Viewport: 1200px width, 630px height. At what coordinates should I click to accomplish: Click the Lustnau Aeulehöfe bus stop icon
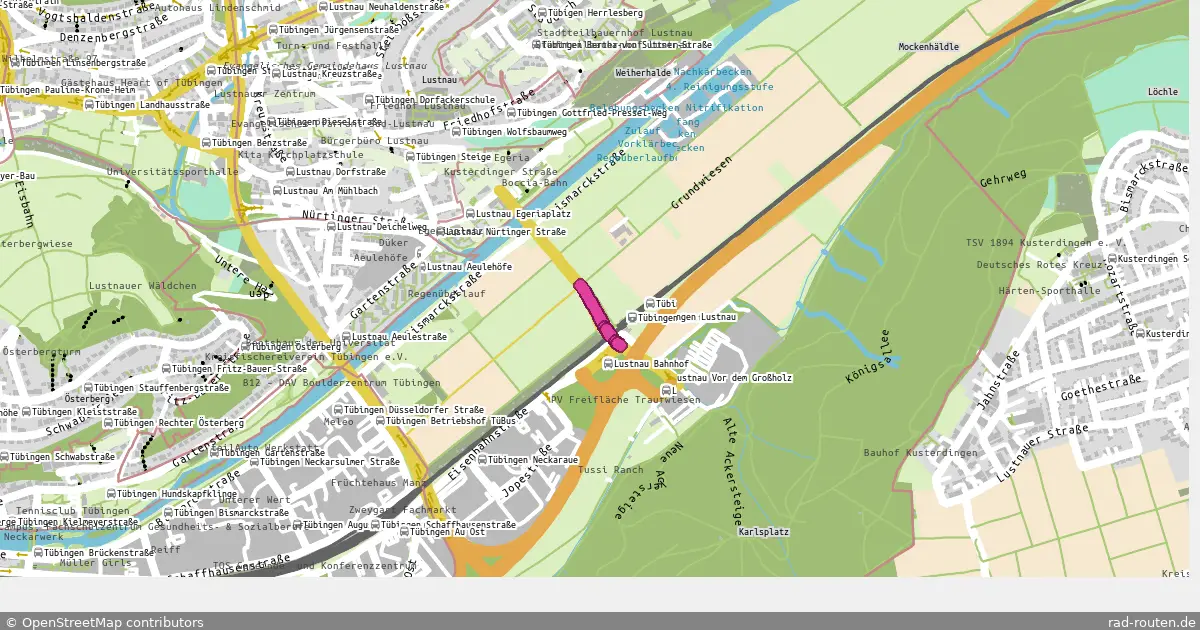click(x=421, y=267)
